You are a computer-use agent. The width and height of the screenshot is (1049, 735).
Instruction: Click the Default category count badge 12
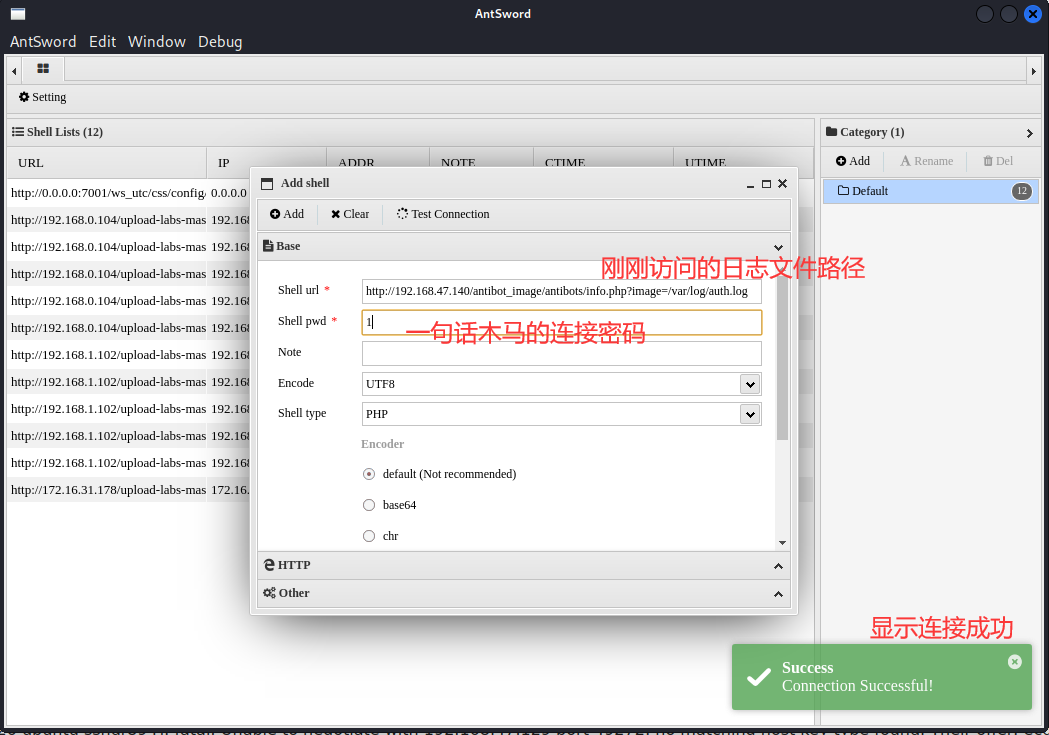pyautogui.click(x=1022, y=191)
